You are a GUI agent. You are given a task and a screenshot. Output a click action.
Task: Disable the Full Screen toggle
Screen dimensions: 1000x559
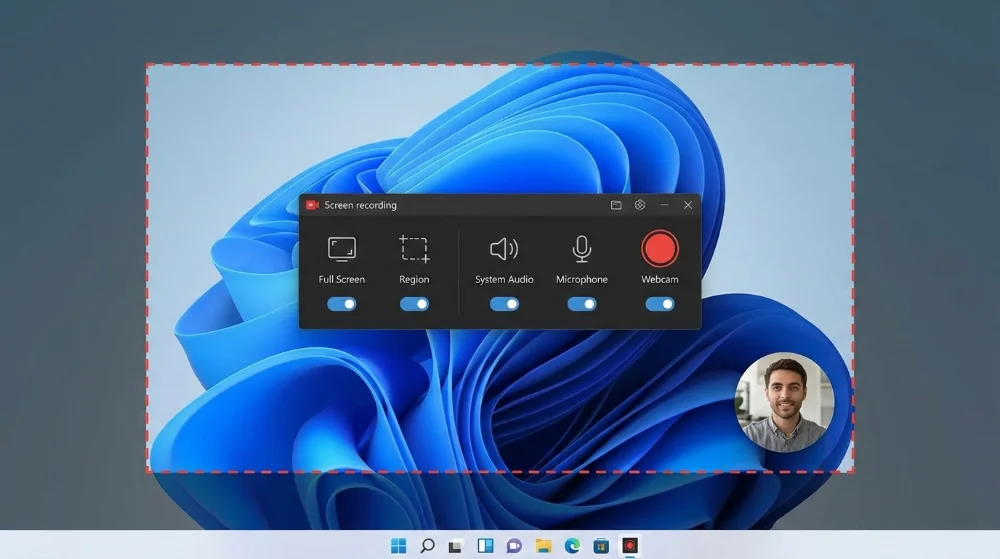point(342,304)
